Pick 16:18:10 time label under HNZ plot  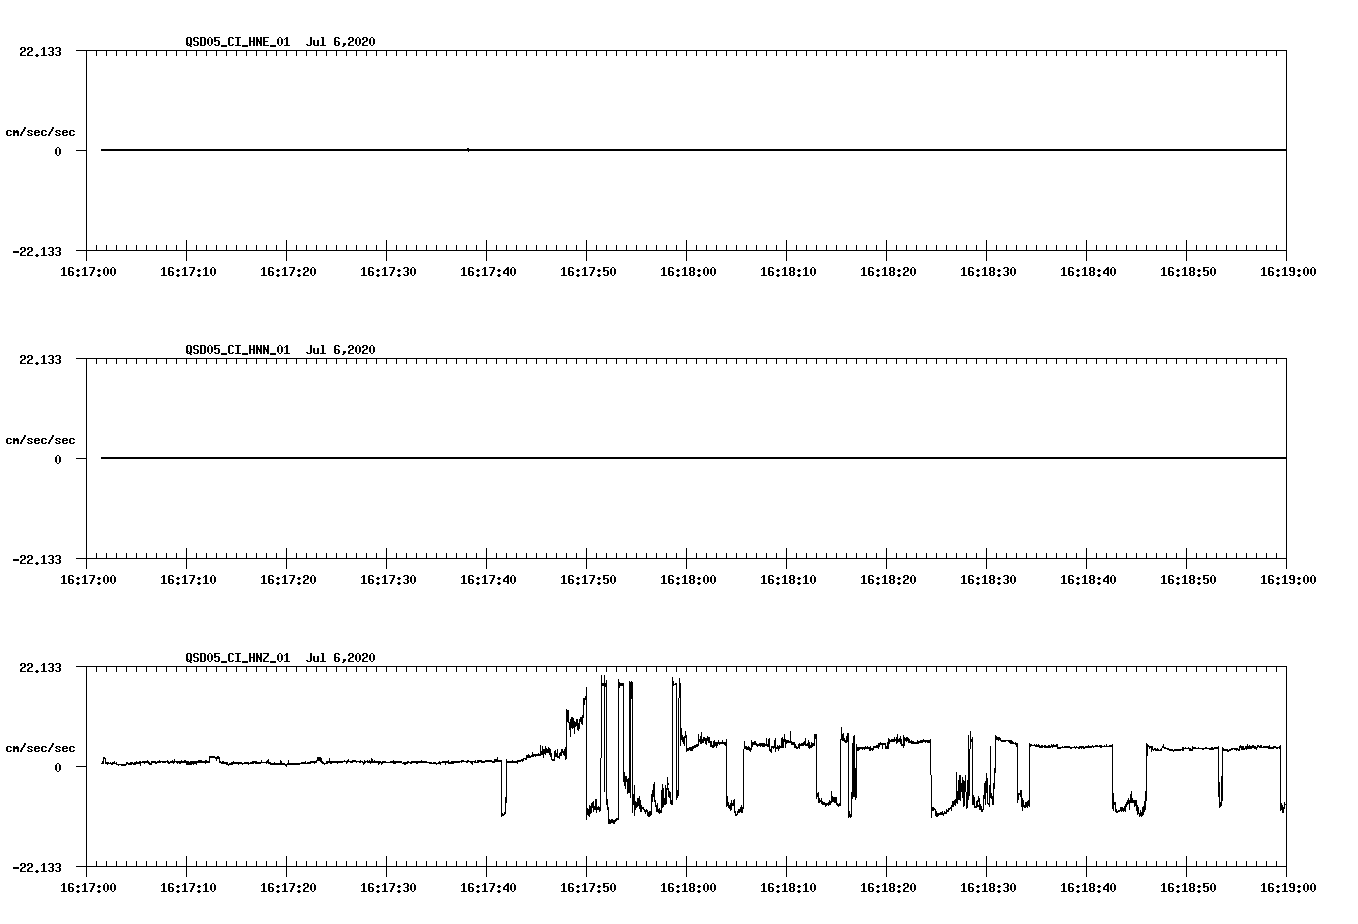tap(788, 888)
